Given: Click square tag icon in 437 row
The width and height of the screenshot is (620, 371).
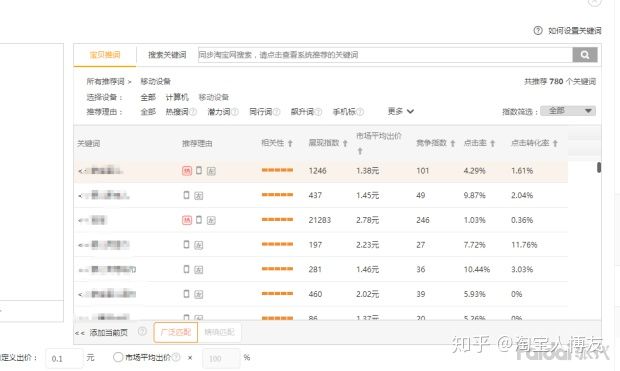Looking at the screenshot, I should [x=199, y=196].
